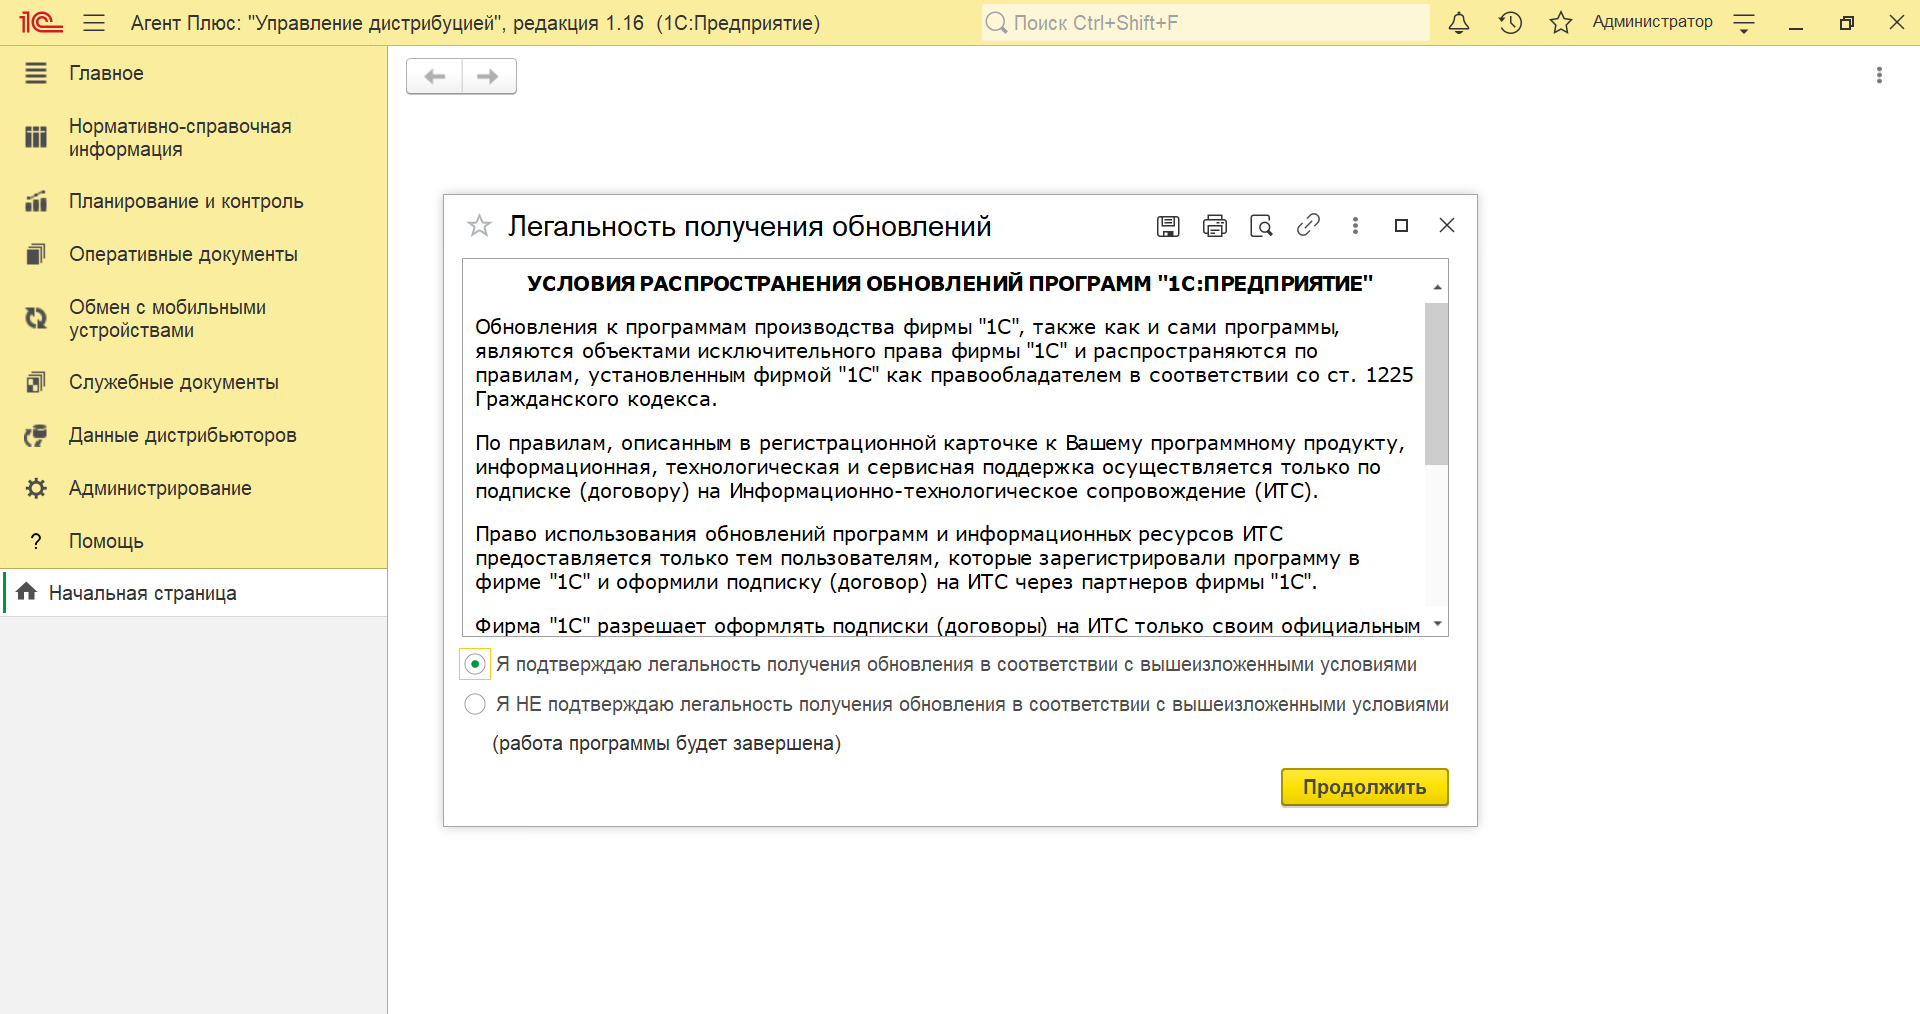The image size is (1920, 1014).
Task: Click the Администрирование gear icon
Action: coord(36,488)
